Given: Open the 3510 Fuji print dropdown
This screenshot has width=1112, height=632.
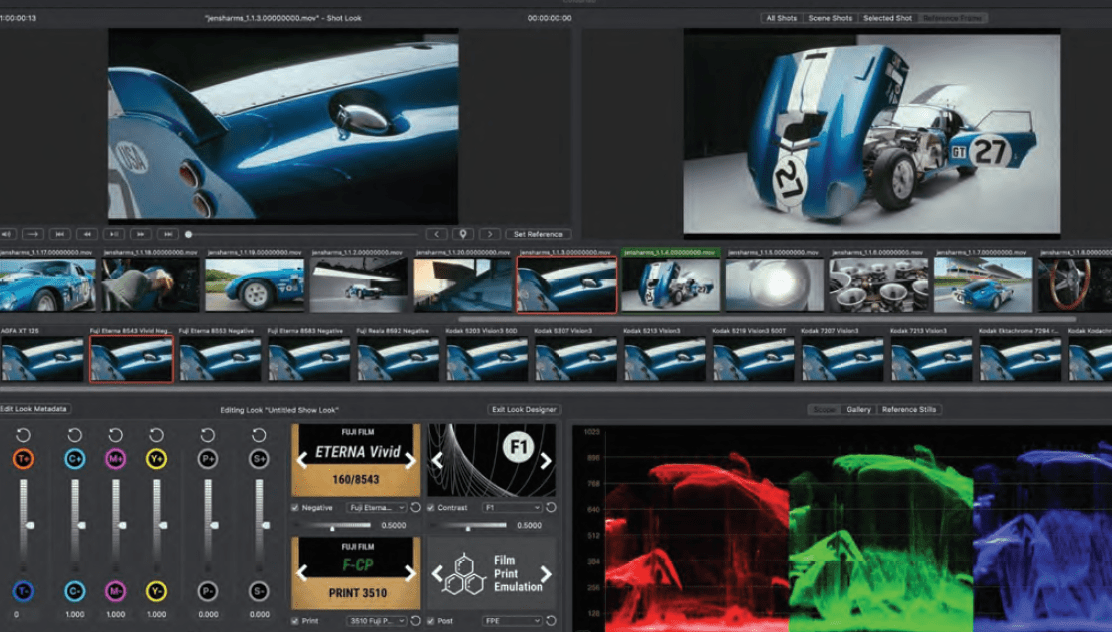Looking at the screenshot, I should tap(377, 621).
